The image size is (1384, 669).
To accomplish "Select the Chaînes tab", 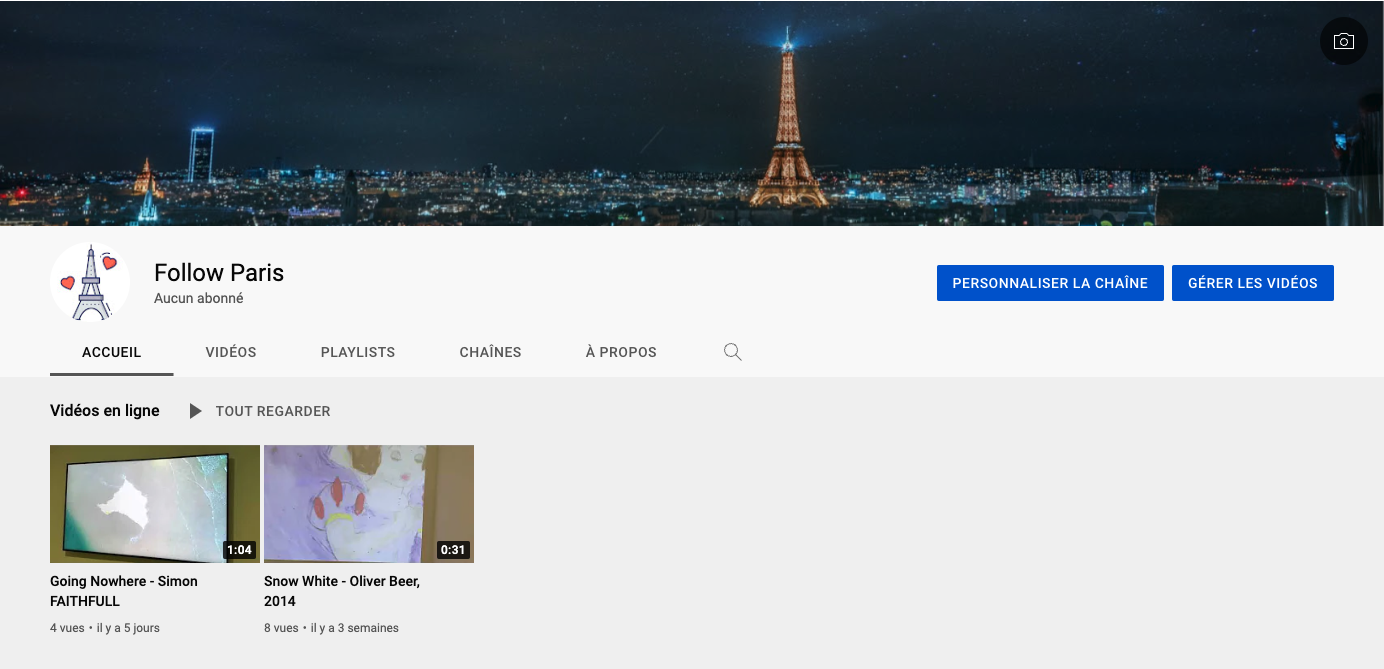I will [490, 352].
